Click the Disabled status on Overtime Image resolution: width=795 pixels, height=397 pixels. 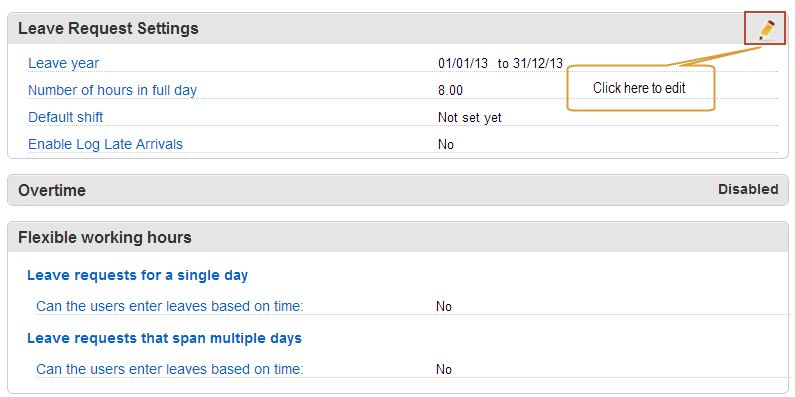[748, 190]
